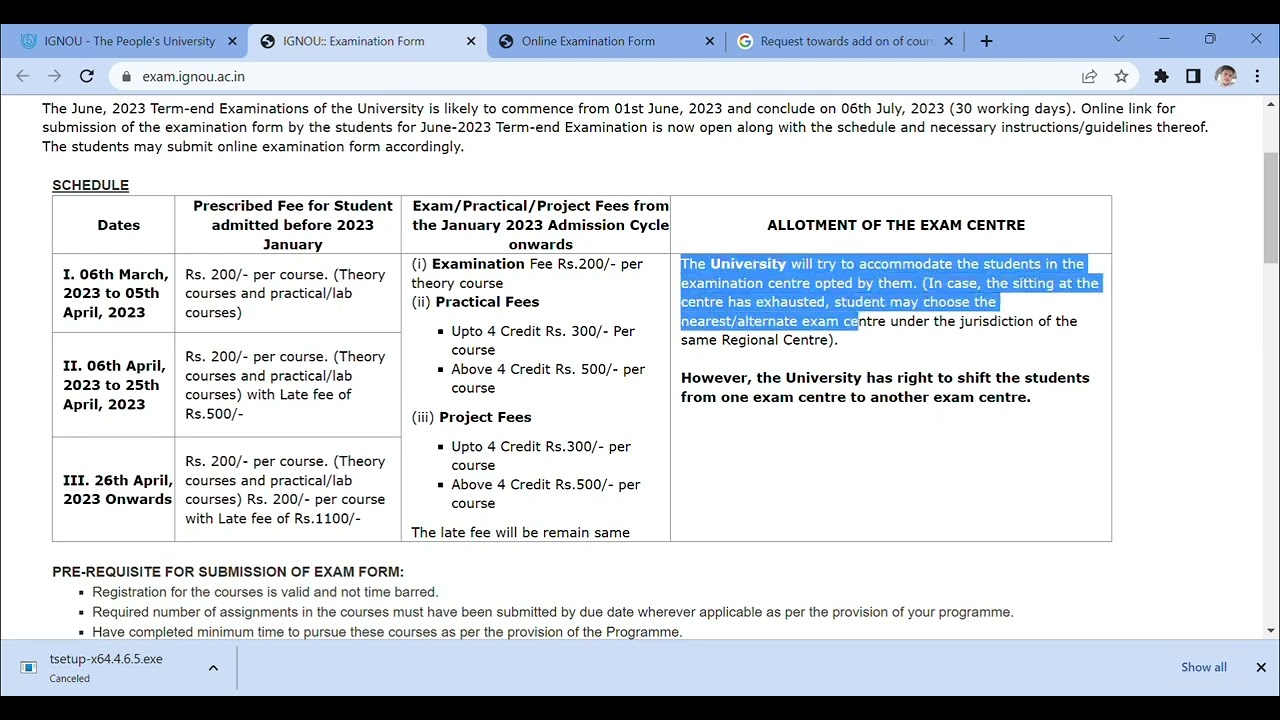Click the browser forward arrow
The image size is (1280, 720).
(x=55, y=76)
